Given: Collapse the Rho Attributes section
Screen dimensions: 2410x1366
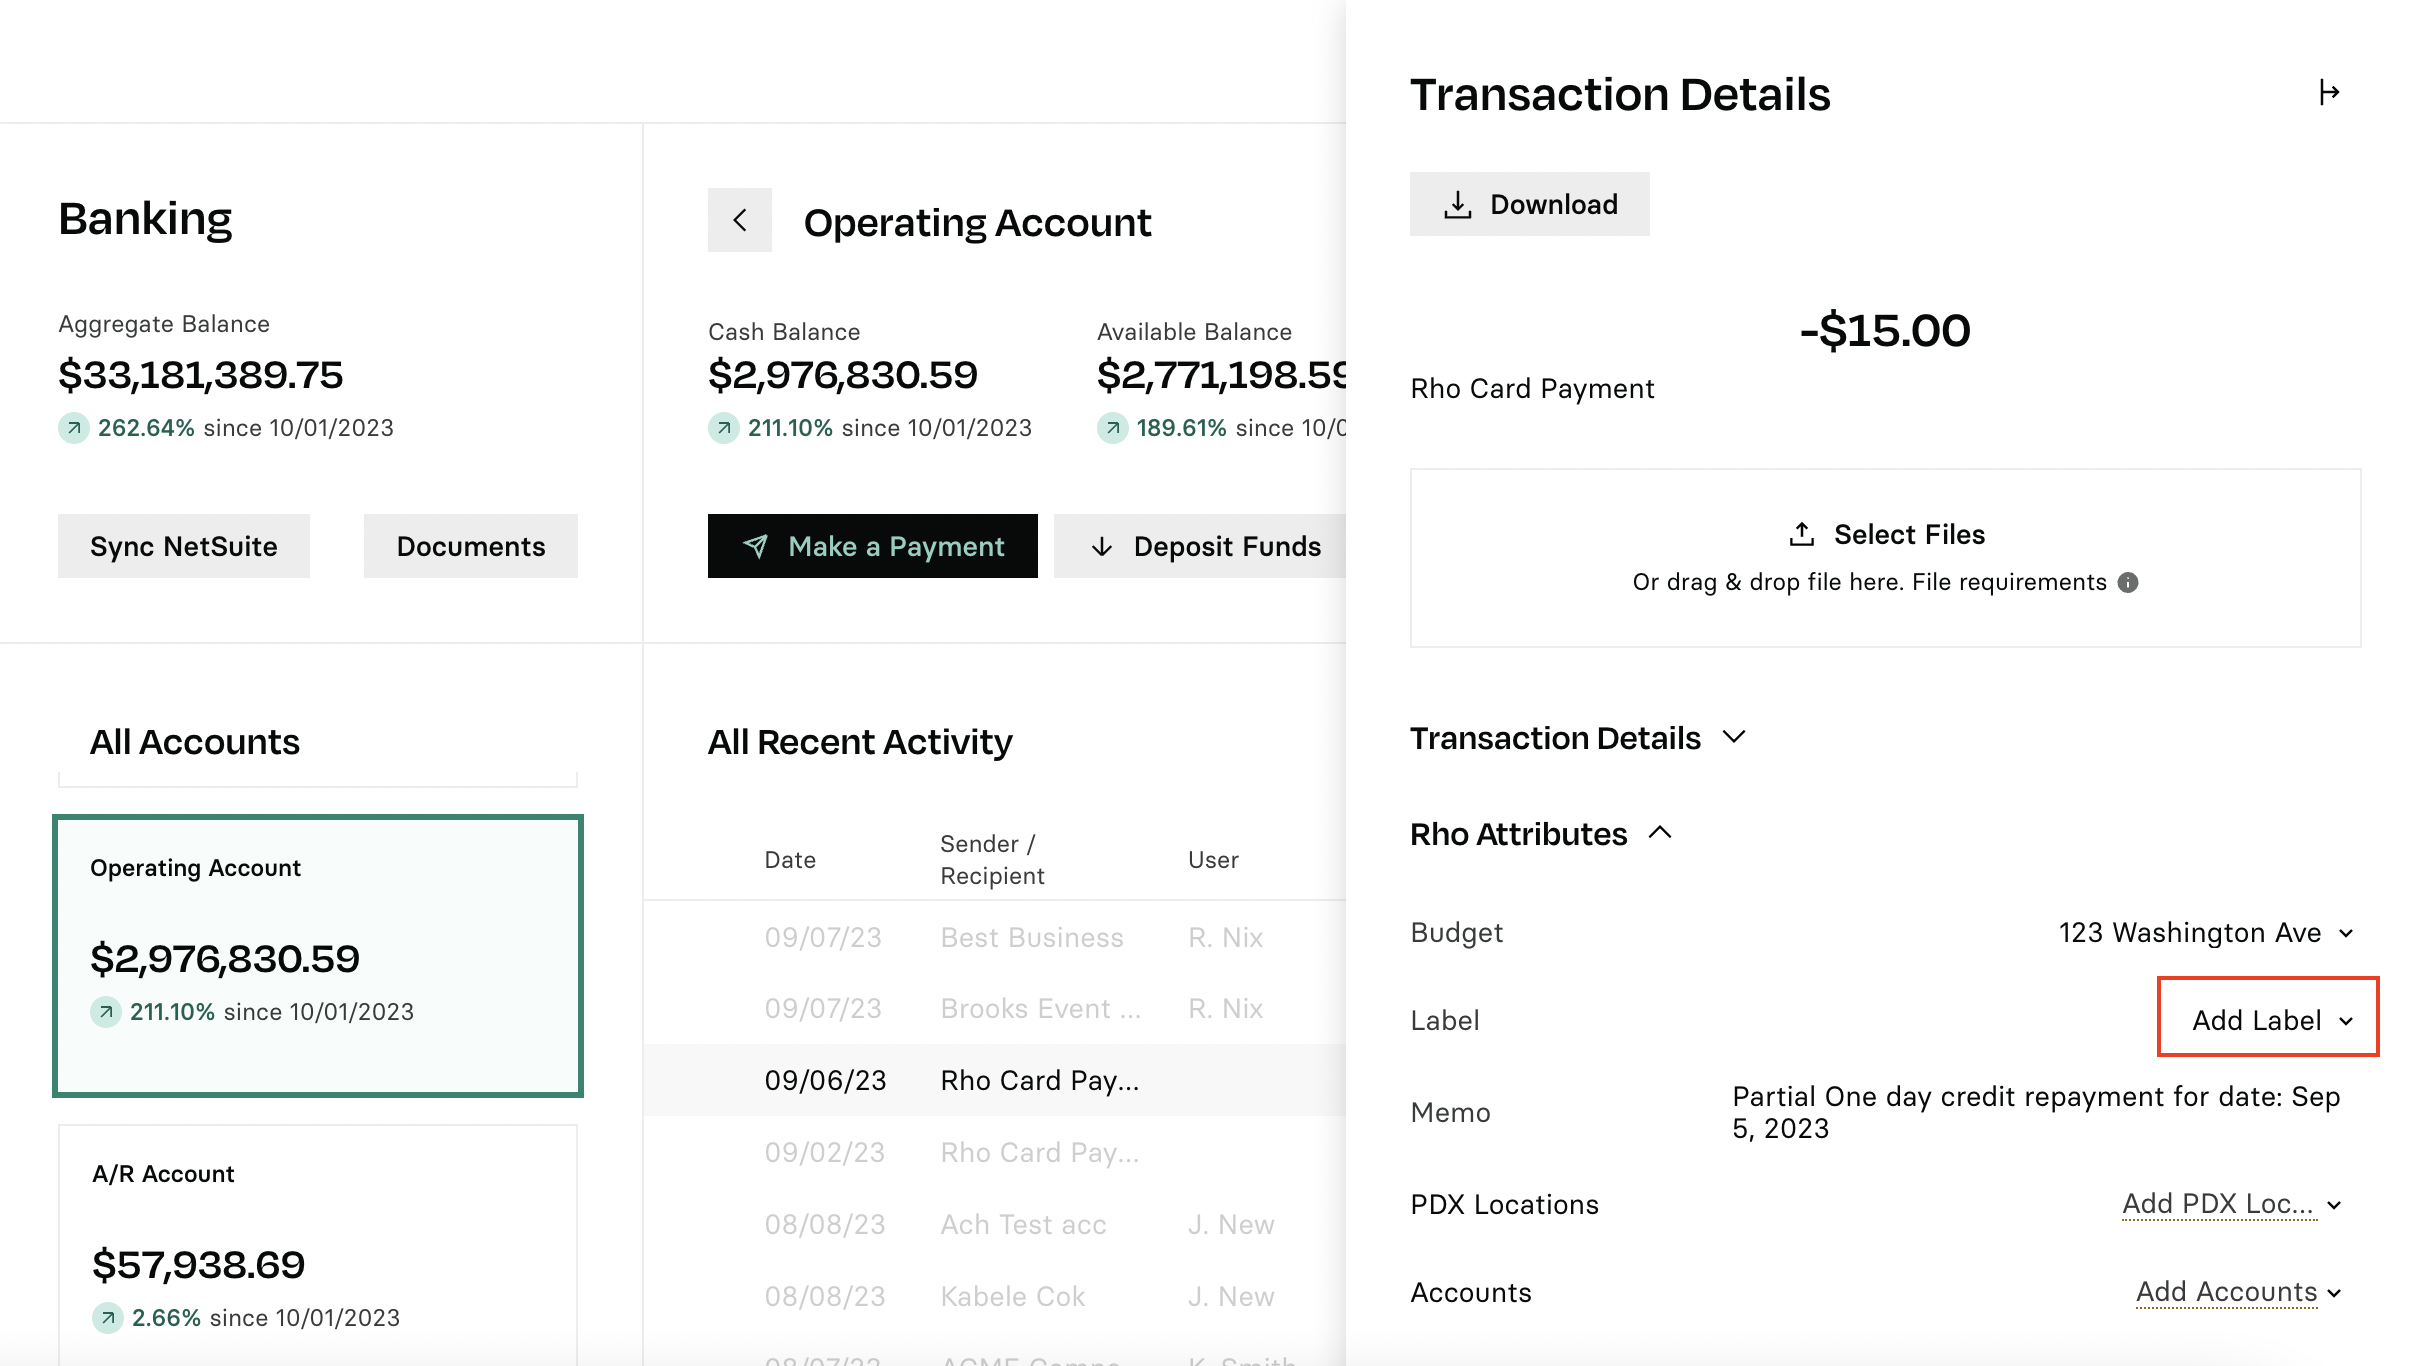Looking at the screenshot, I should (1660, 833).
